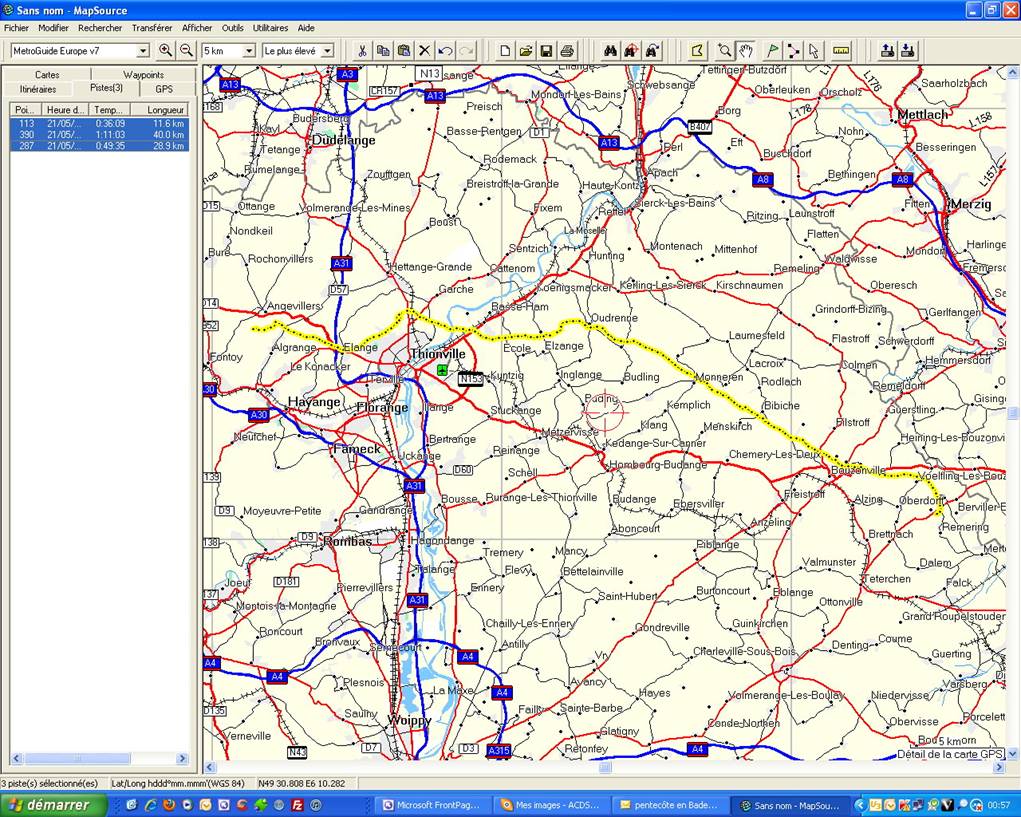The width and height of the screenshot is (1021, 817).
Task: Select the Distance/Bearing ruler tool
Action: click(x=841, y=50)
